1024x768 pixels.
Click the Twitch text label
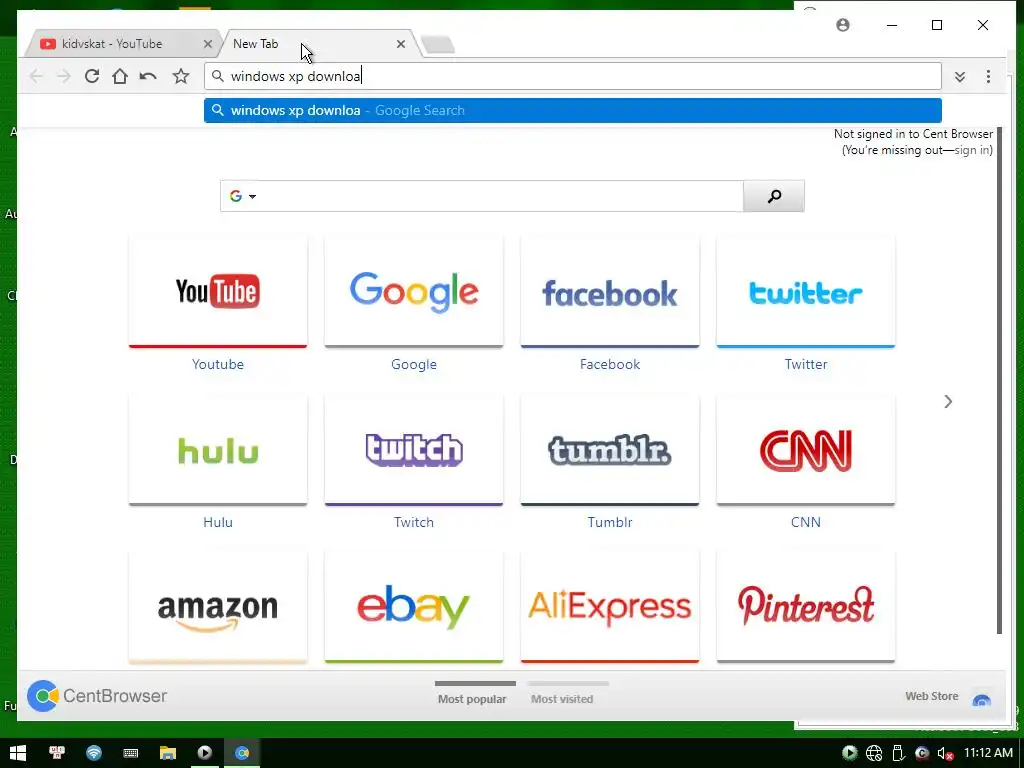click(413, 522)
